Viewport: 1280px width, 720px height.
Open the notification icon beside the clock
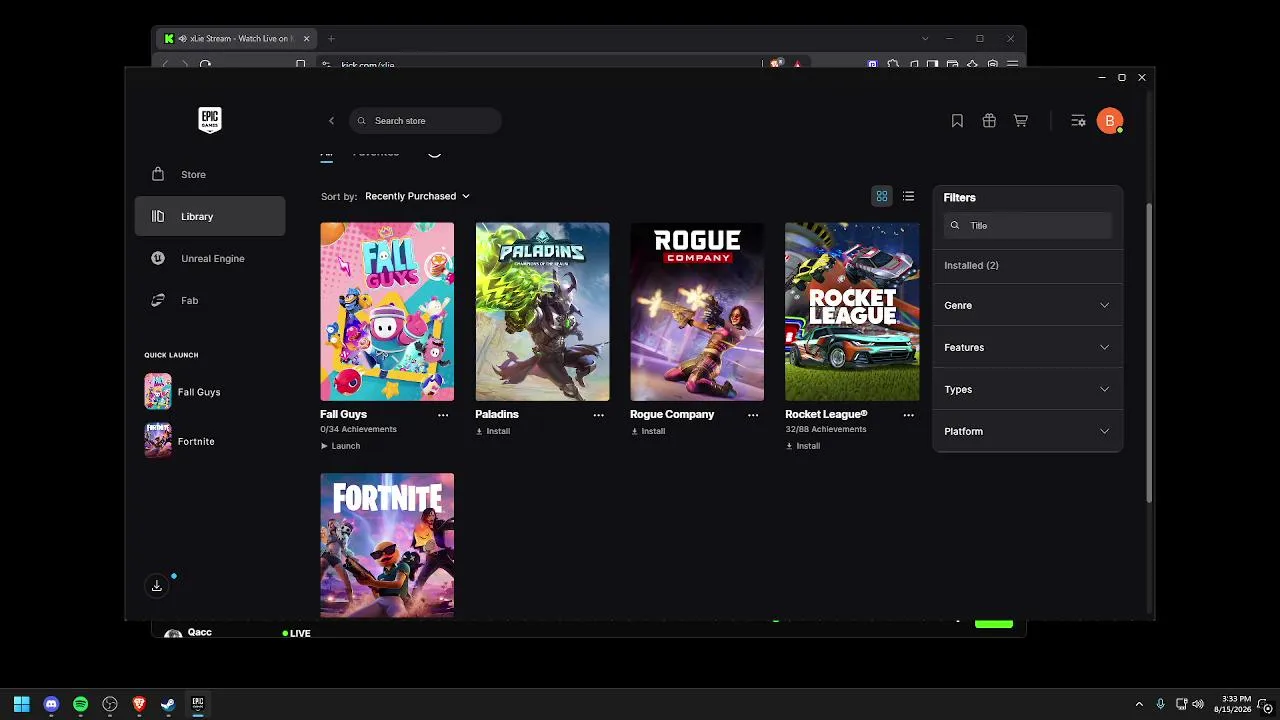[x=1265, y=704]
